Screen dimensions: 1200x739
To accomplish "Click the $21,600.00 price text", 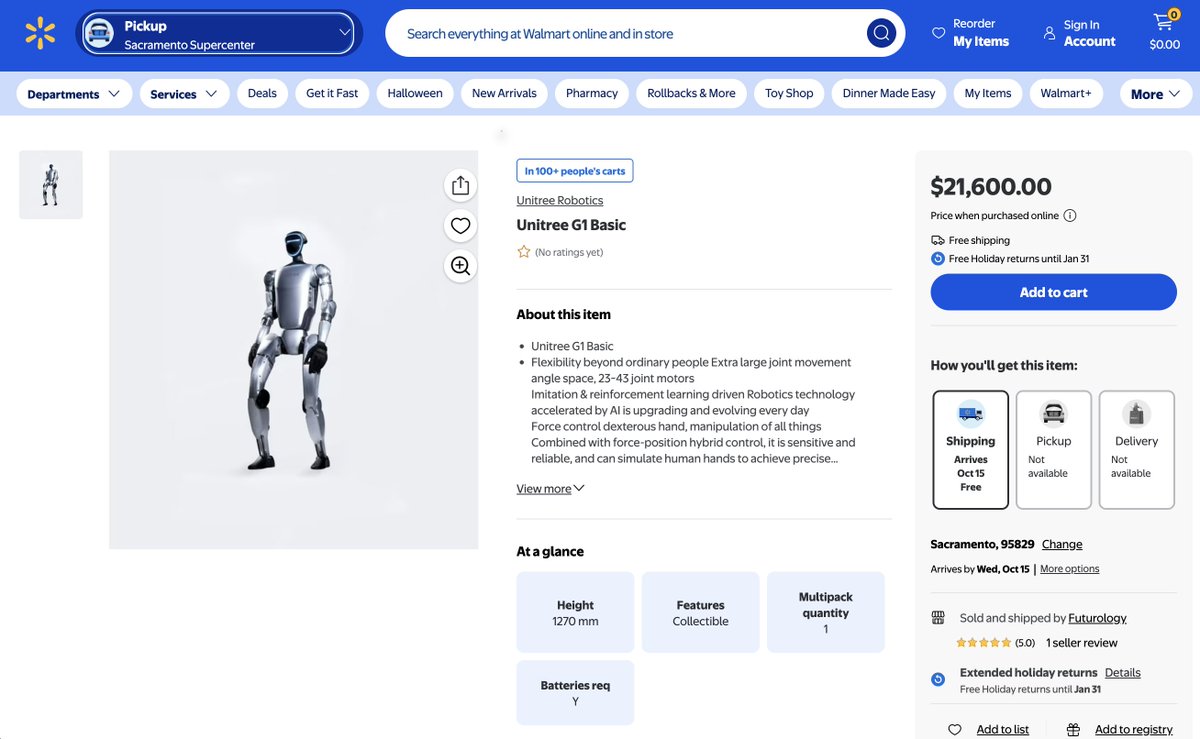I will [991, 187].
